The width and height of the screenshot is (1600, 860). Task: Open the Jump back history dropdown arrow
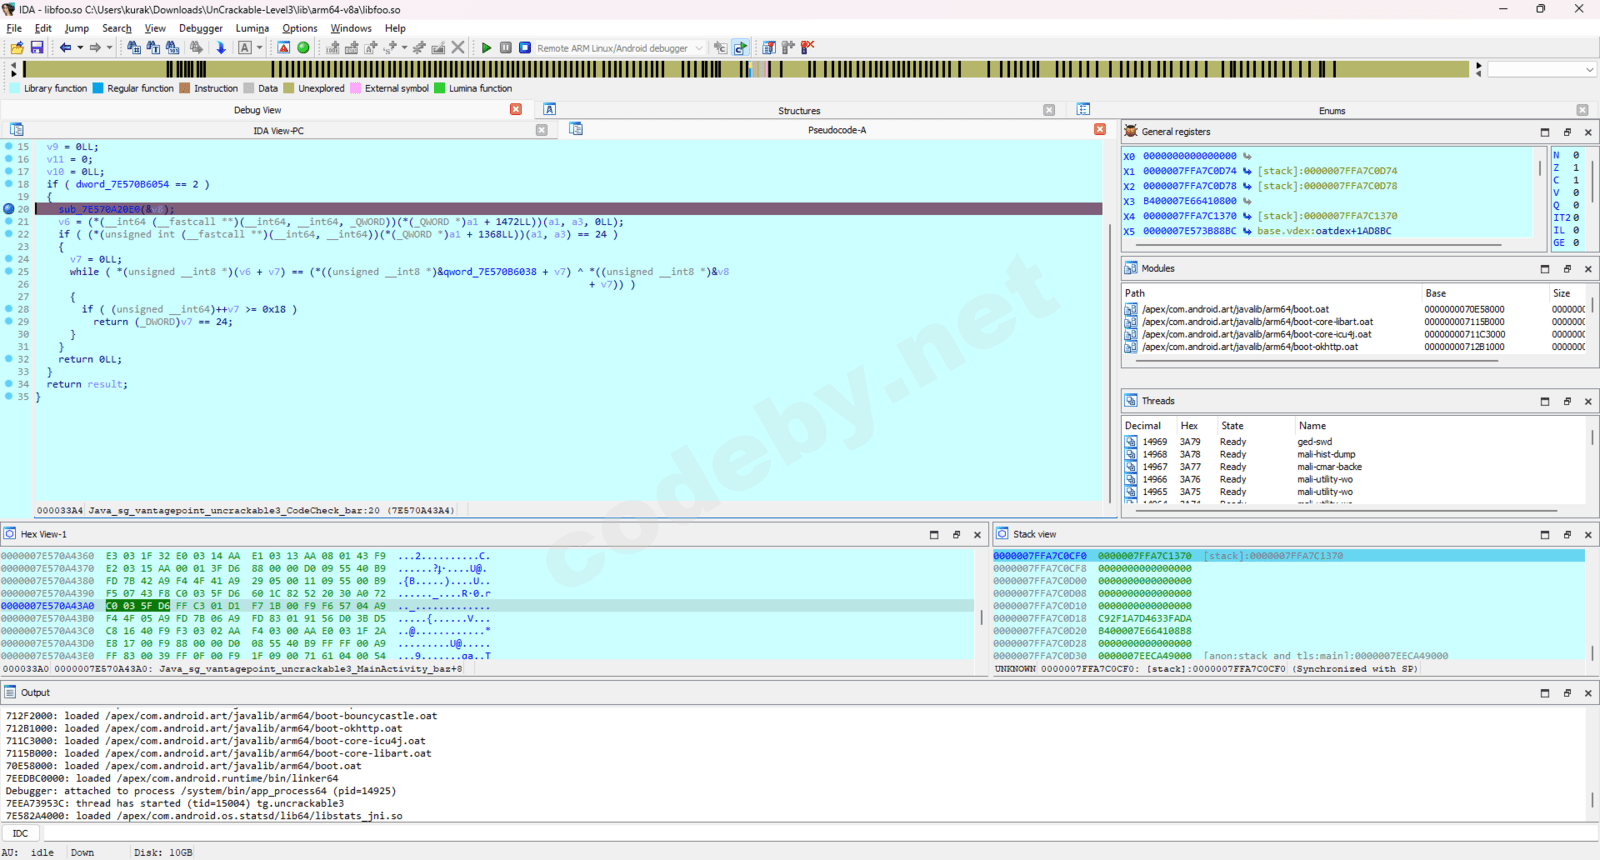click(80, 48)
